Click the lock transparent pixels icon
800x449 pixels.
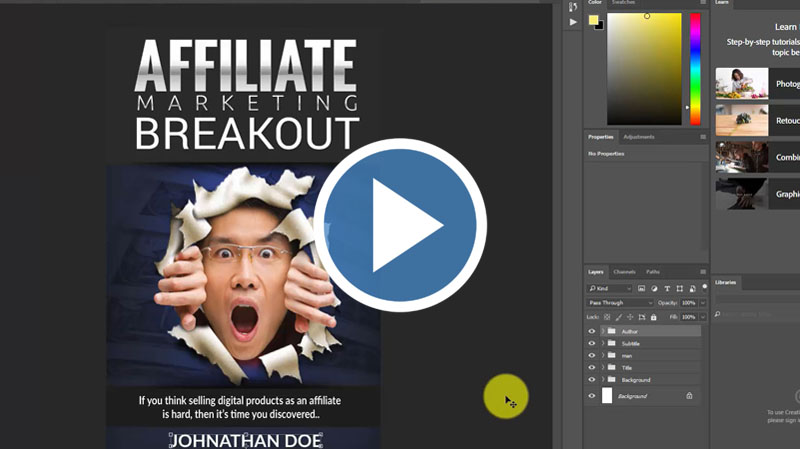607,316
